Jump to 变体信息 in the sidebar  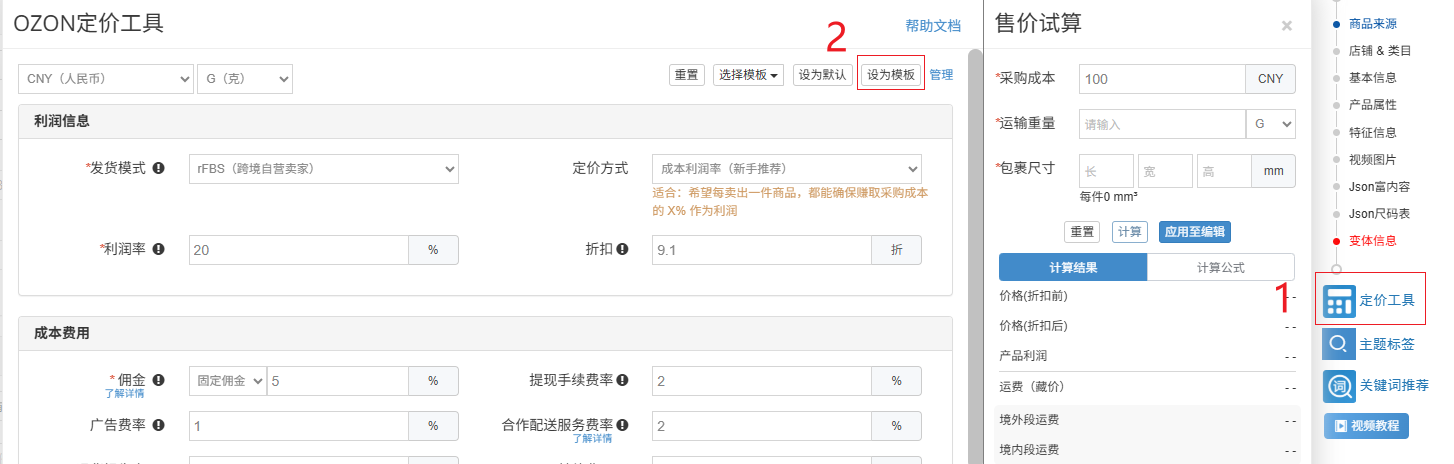1372,241
